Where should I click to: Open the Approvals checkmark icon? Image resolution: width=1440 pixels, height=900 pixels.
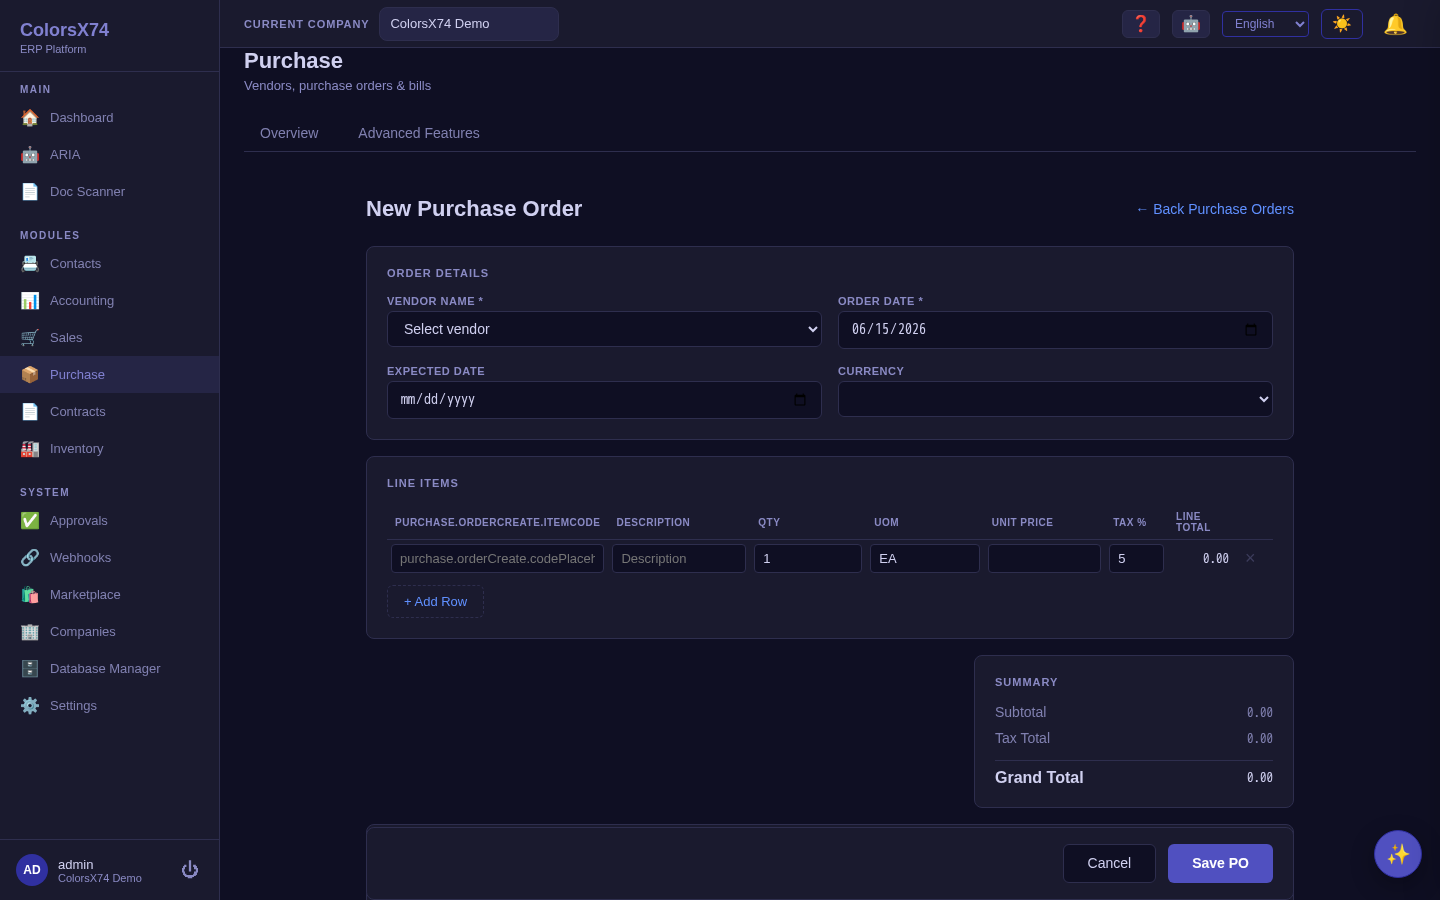coord(30,521)
